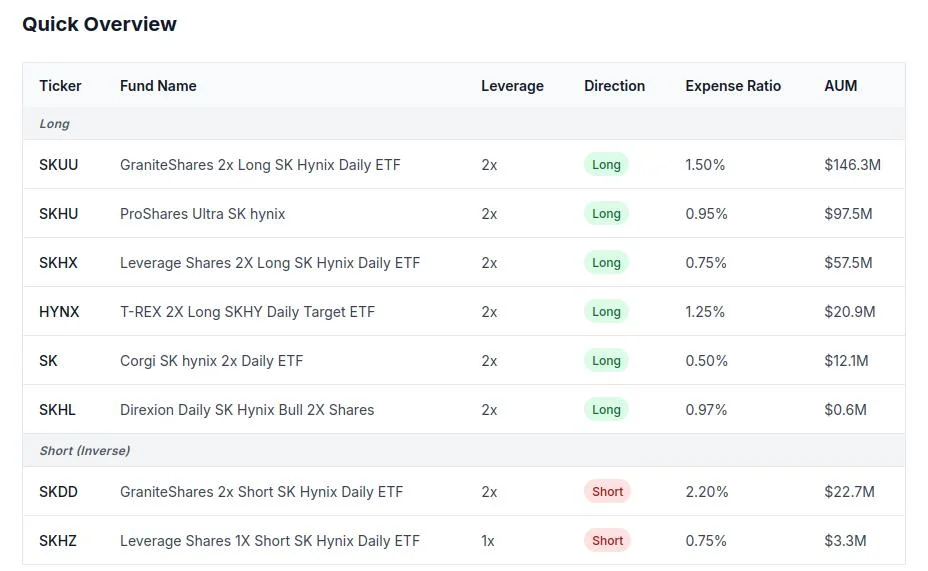Click Corgi SK hynix 2x Daily ETF
928x571 pixels.
pyautogui.click(x=211, y=361)
